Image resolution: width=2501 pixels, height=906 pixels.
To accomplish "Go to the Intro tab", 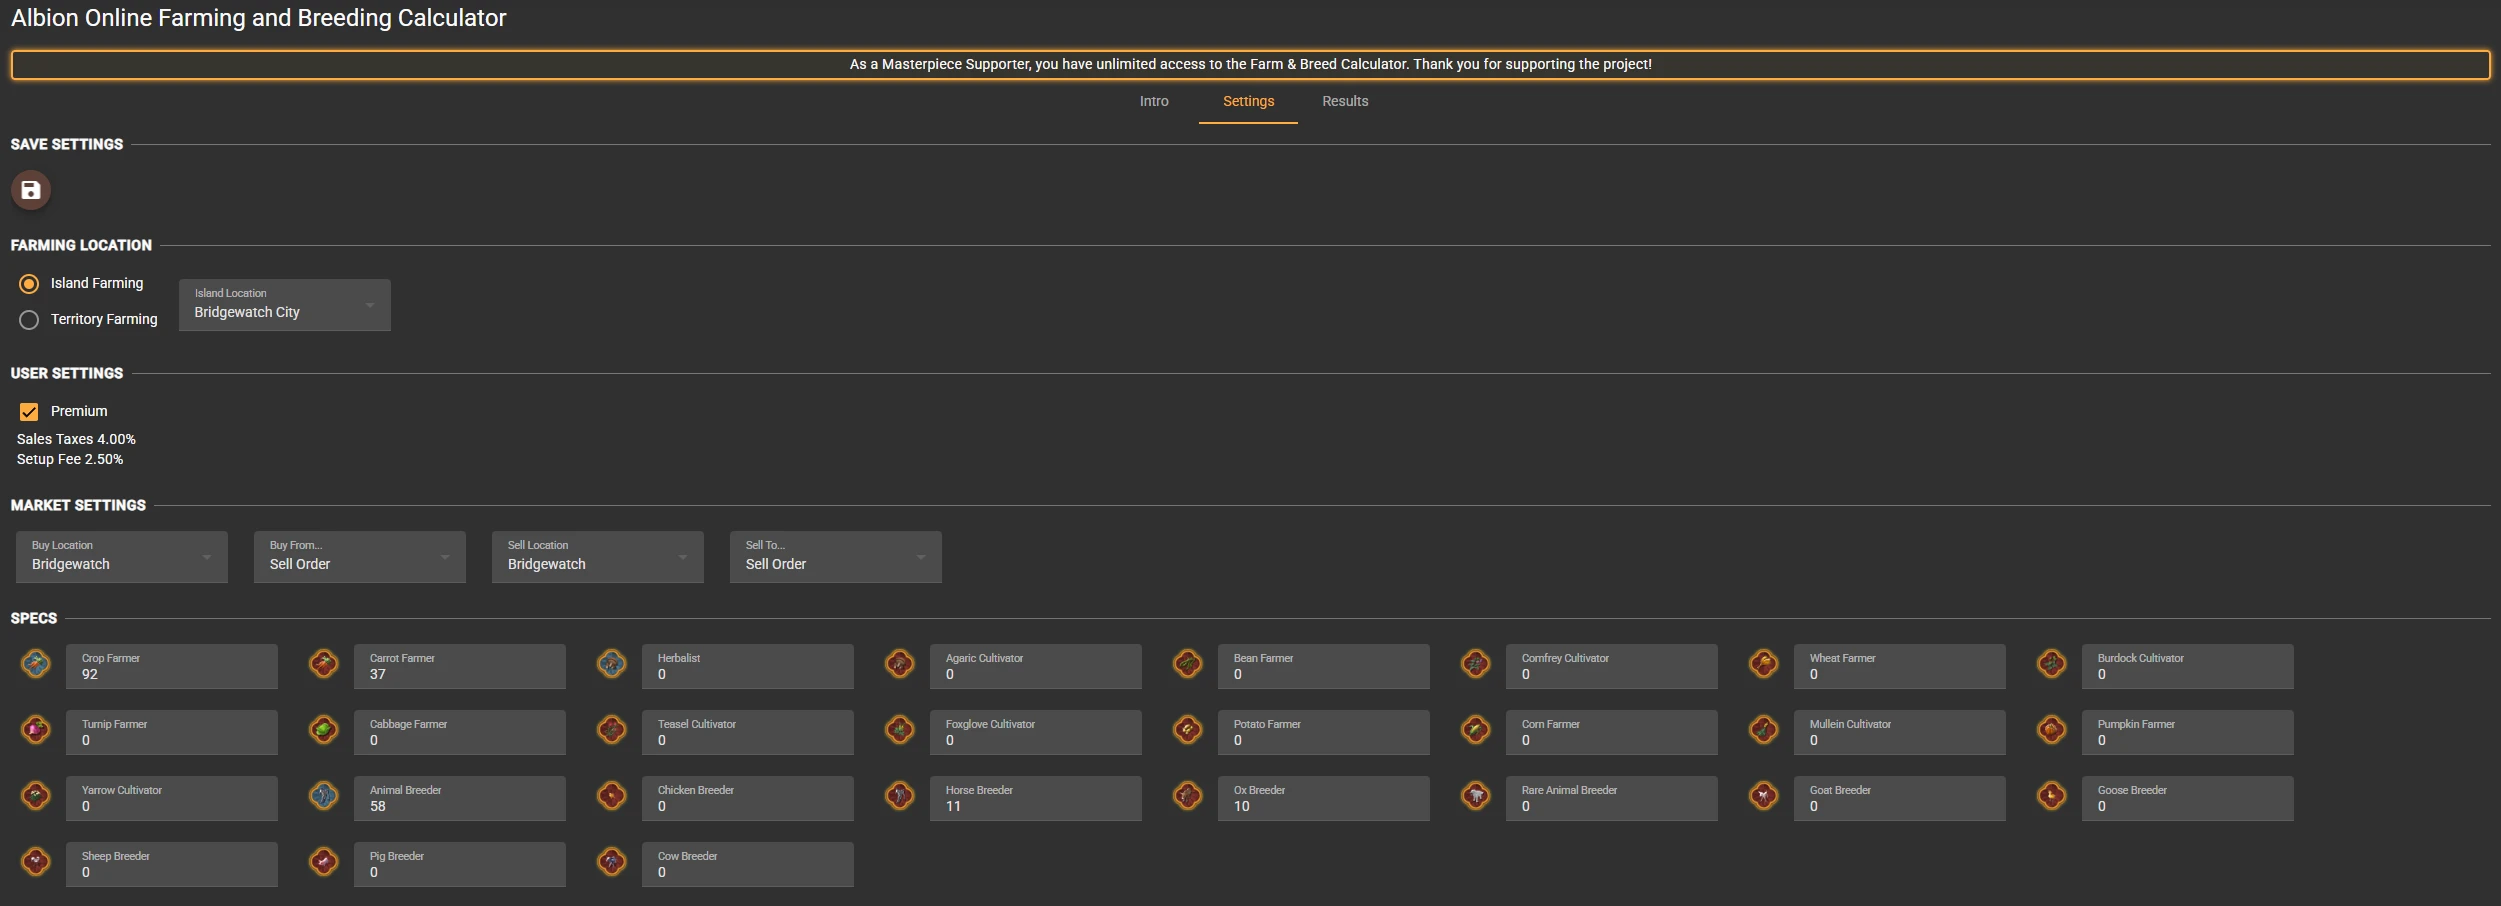I will [1154, 102].
